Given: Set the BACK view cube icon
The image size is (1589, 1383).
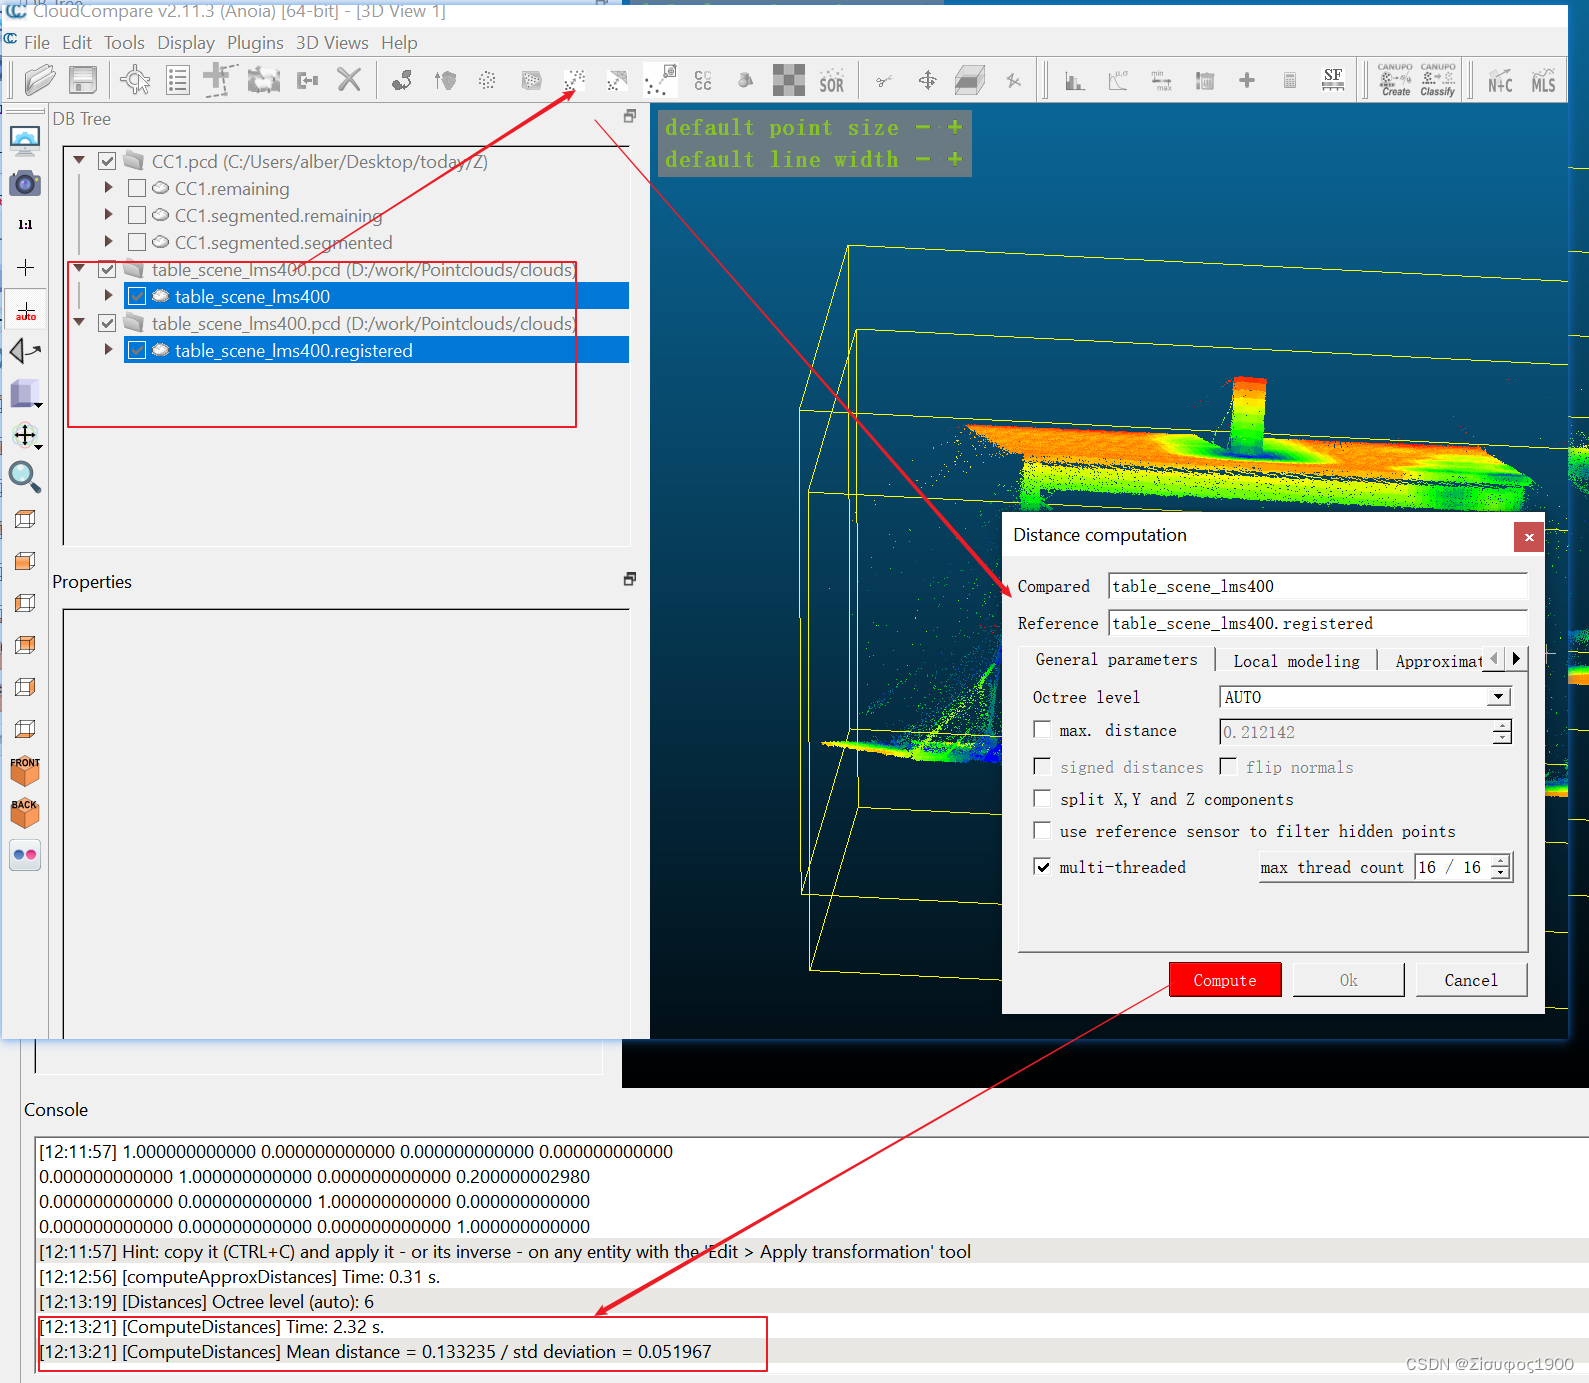Looking at the screenshot, I should [25, 812].
